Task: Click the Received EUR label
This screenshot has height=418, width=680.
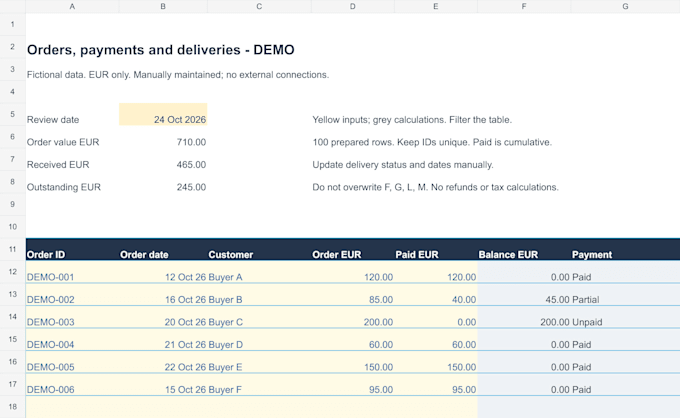Action: [x=58, y=165]
